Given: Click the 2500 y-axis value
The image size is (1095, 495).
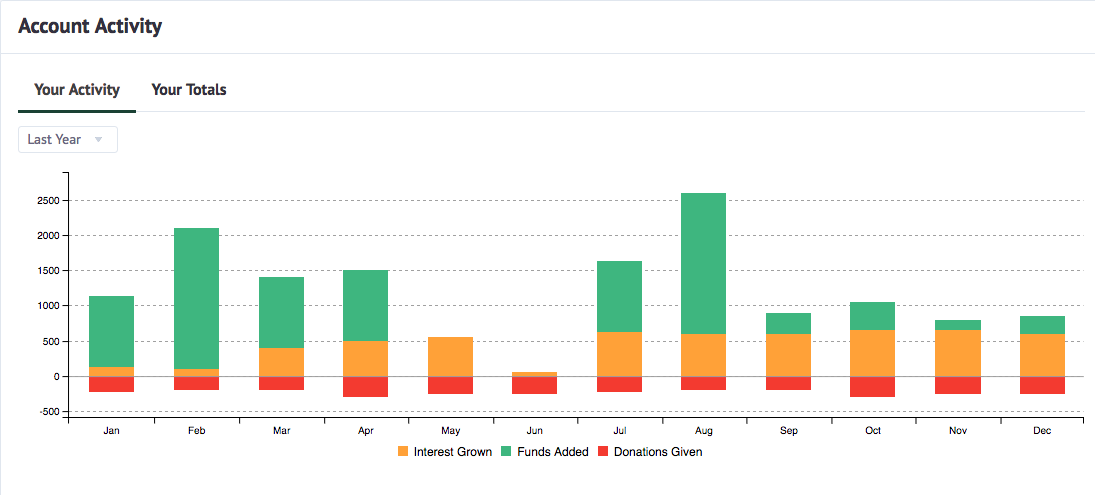Looking at the screenshot, I should click(x=50, y=200).
